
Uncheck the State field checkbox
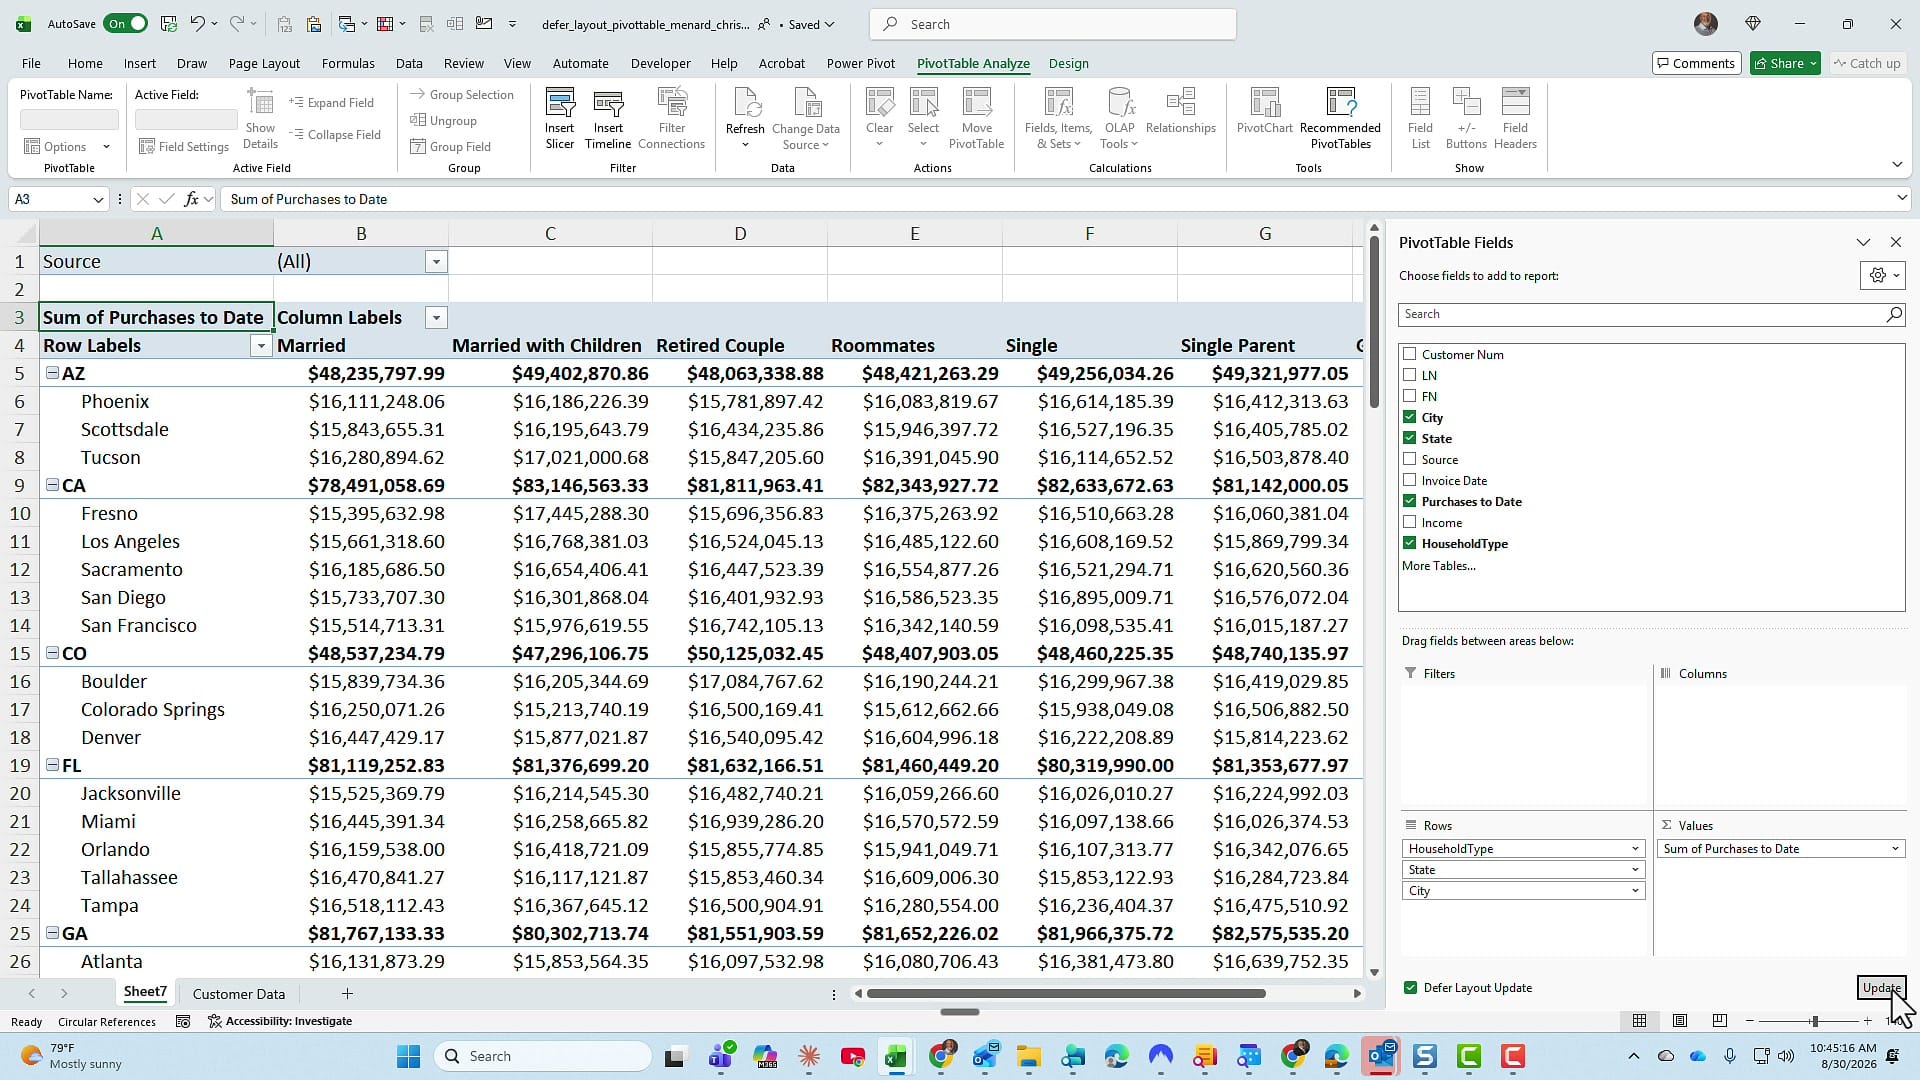pyautogui.click(x=1410, y=438)
